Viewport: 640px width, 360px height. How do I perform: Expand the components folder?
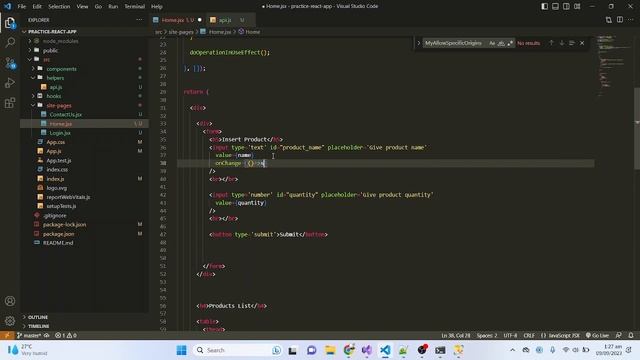[x=33, y=69]
